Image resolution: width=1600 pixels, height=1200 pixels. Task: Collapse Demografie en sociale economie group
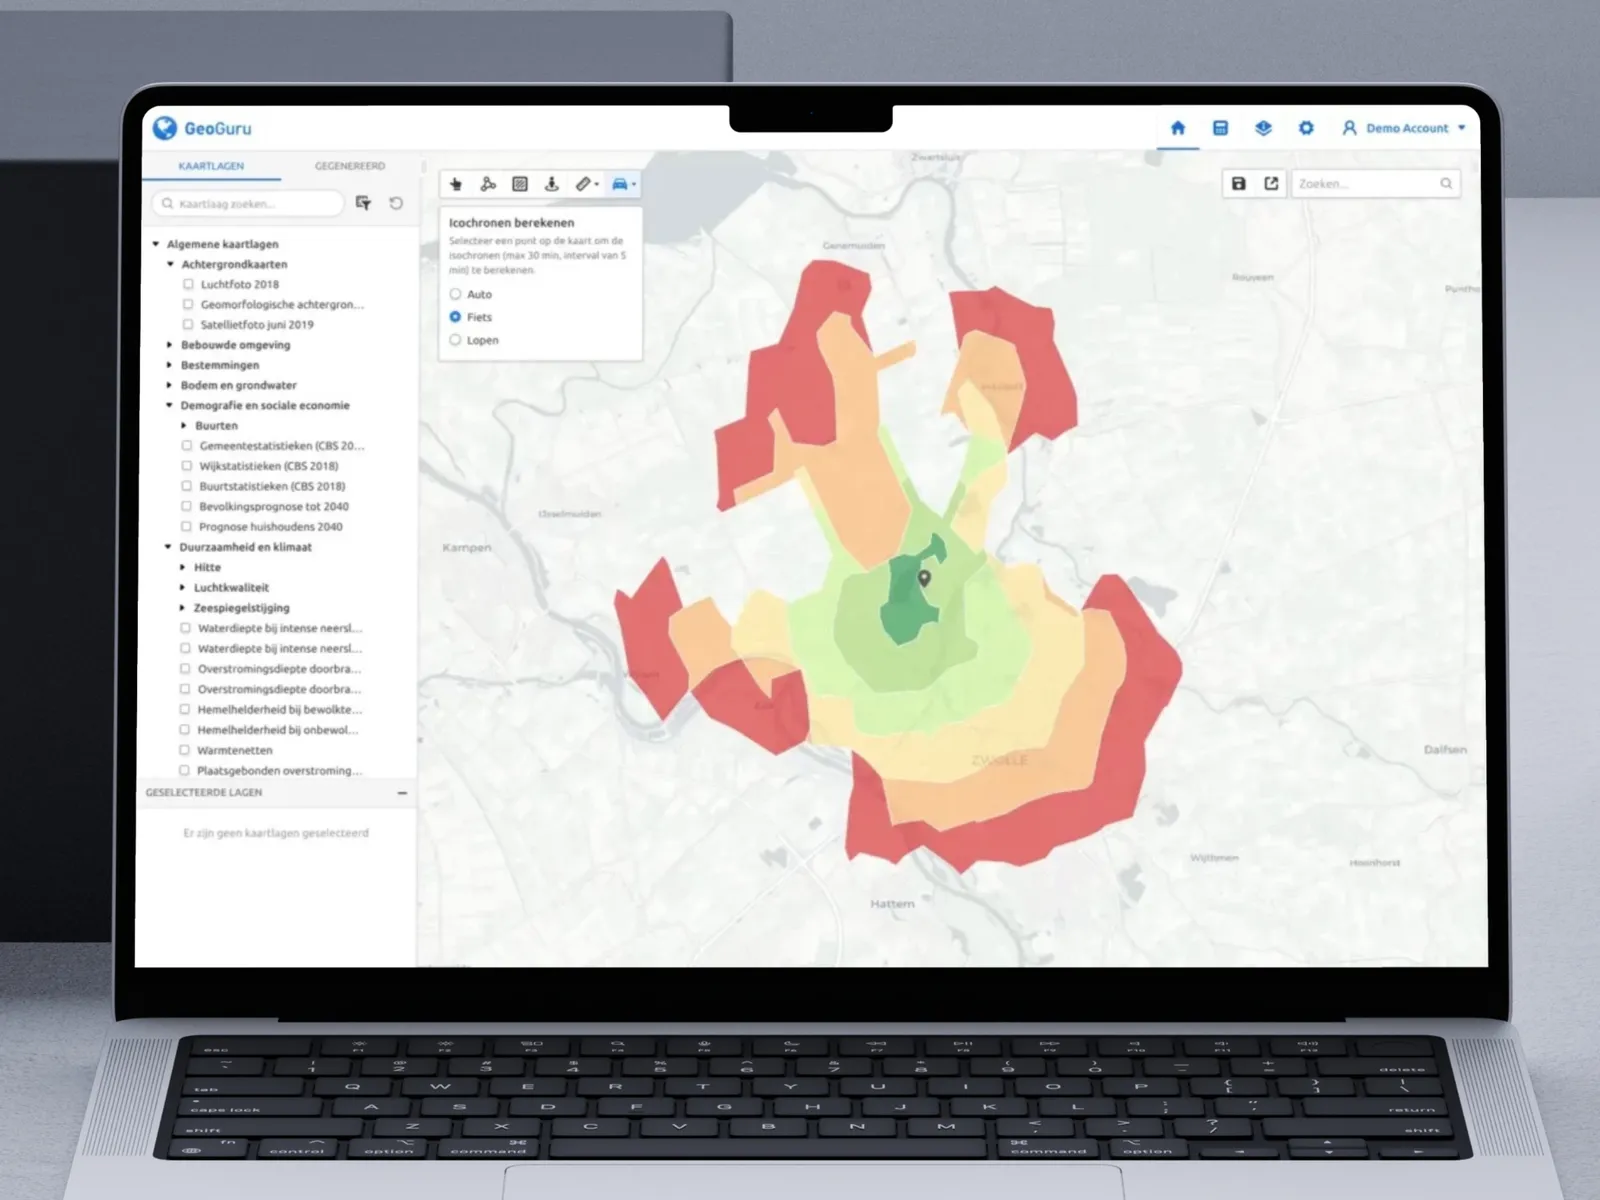pos(169,405)
